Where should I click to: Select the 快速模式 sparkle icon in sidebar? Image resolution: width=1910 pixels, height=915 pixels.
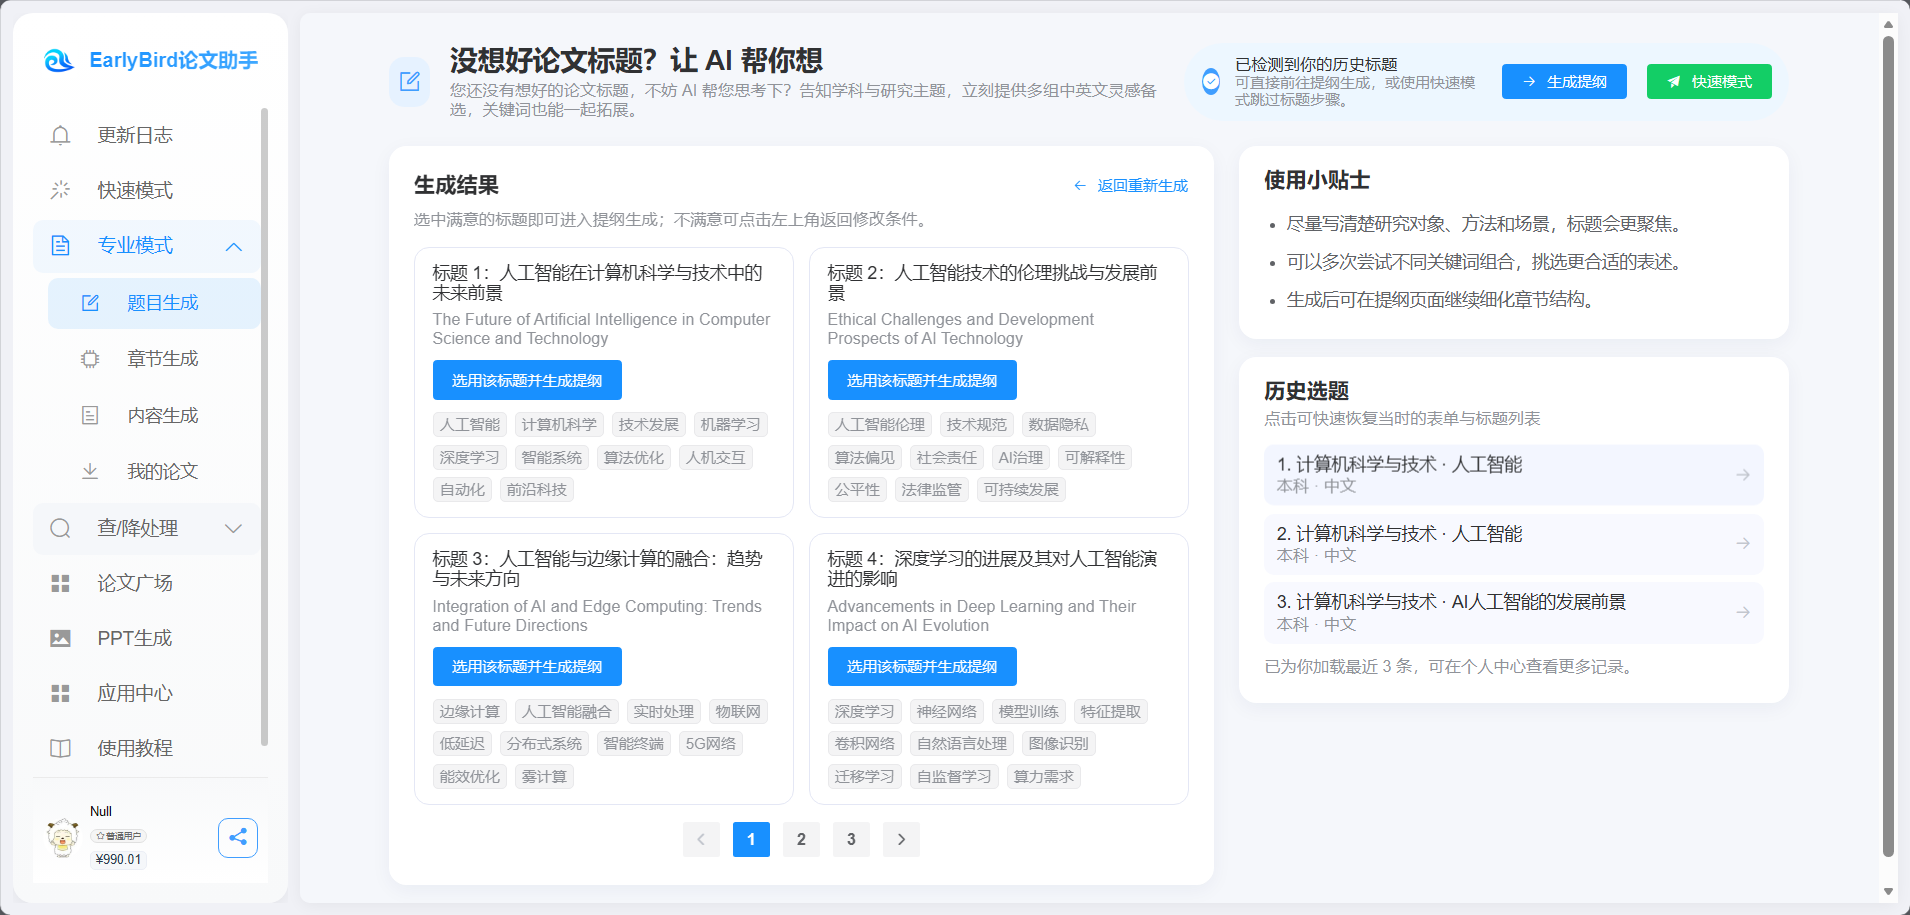pyautogui.click(x=60, y=190)
